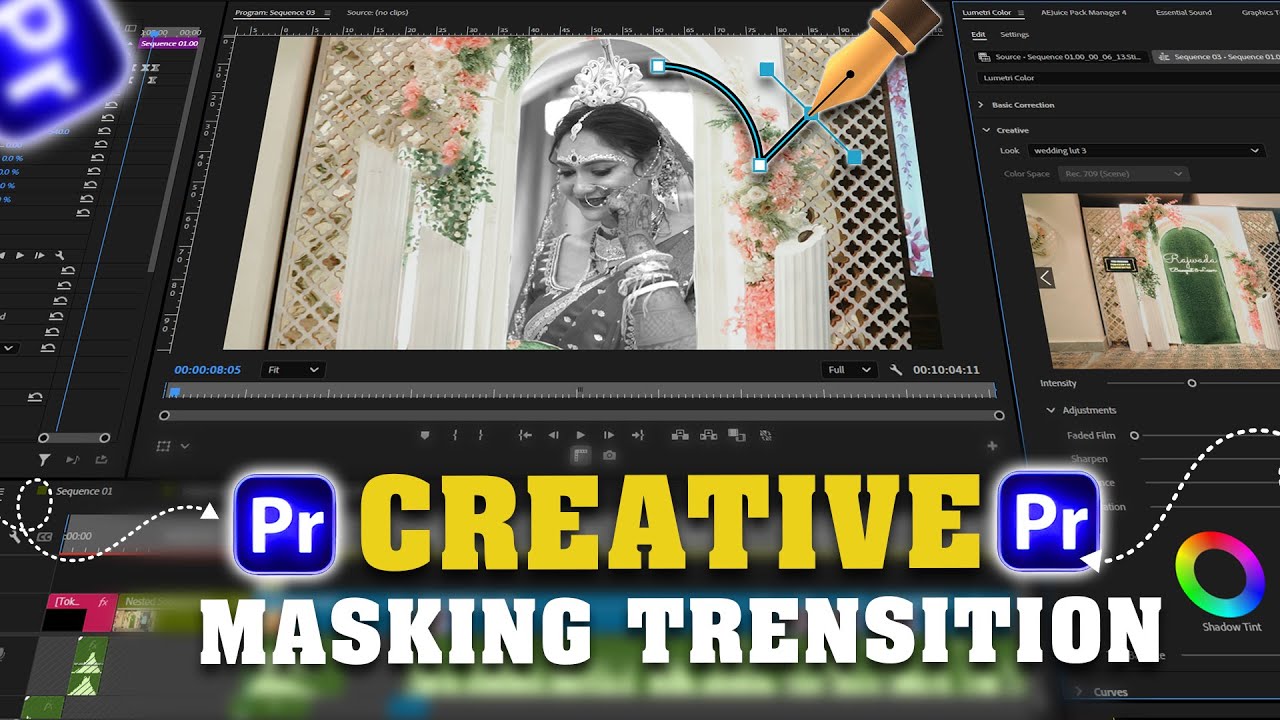Click the Mark In bracket icon

coord(455,435)
